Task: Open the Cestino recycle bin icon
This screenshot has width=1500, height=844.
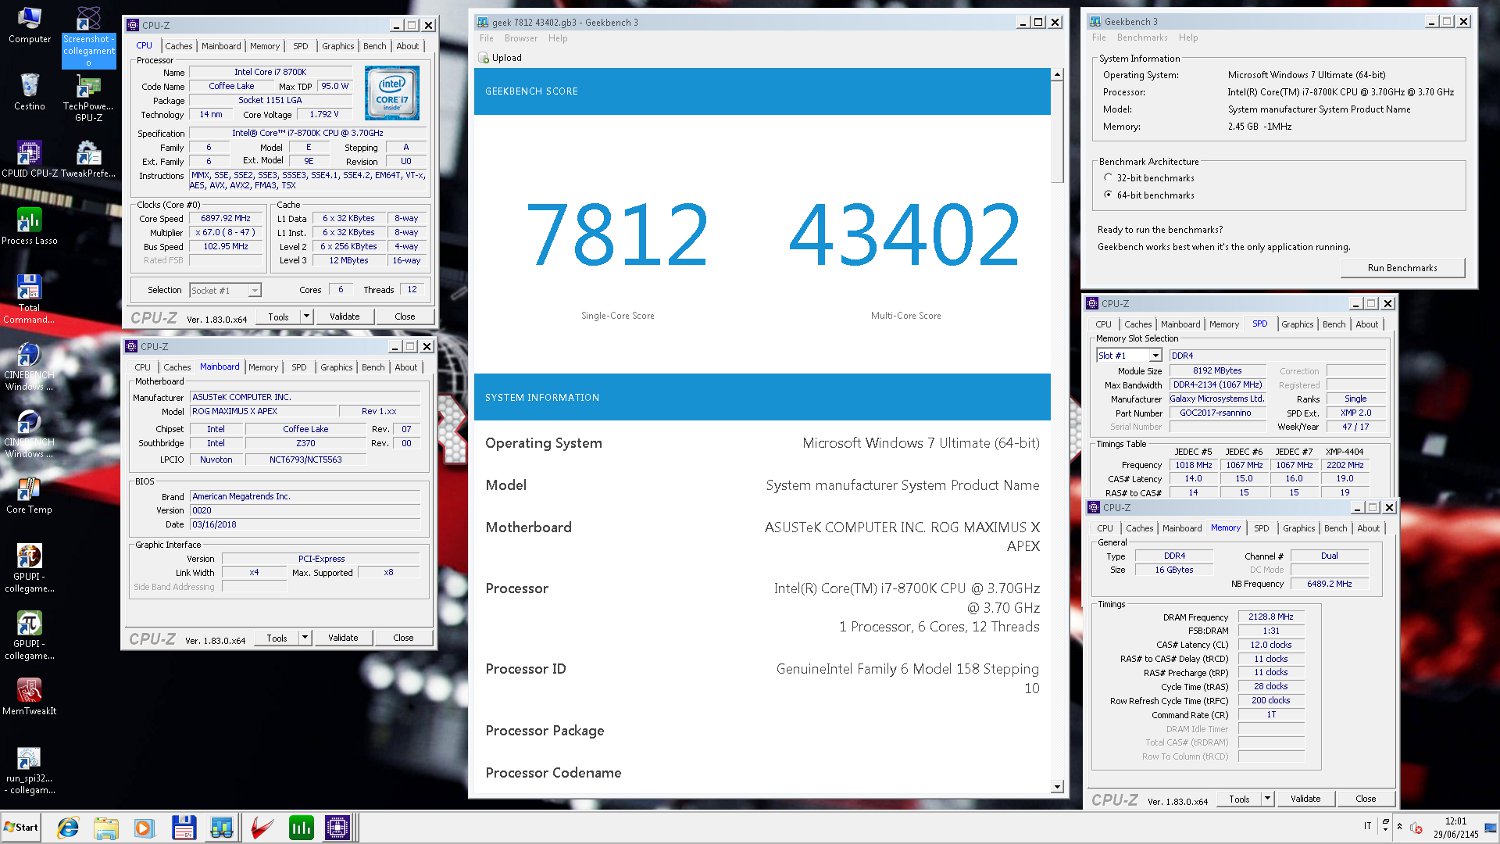Action: [29, 91]
